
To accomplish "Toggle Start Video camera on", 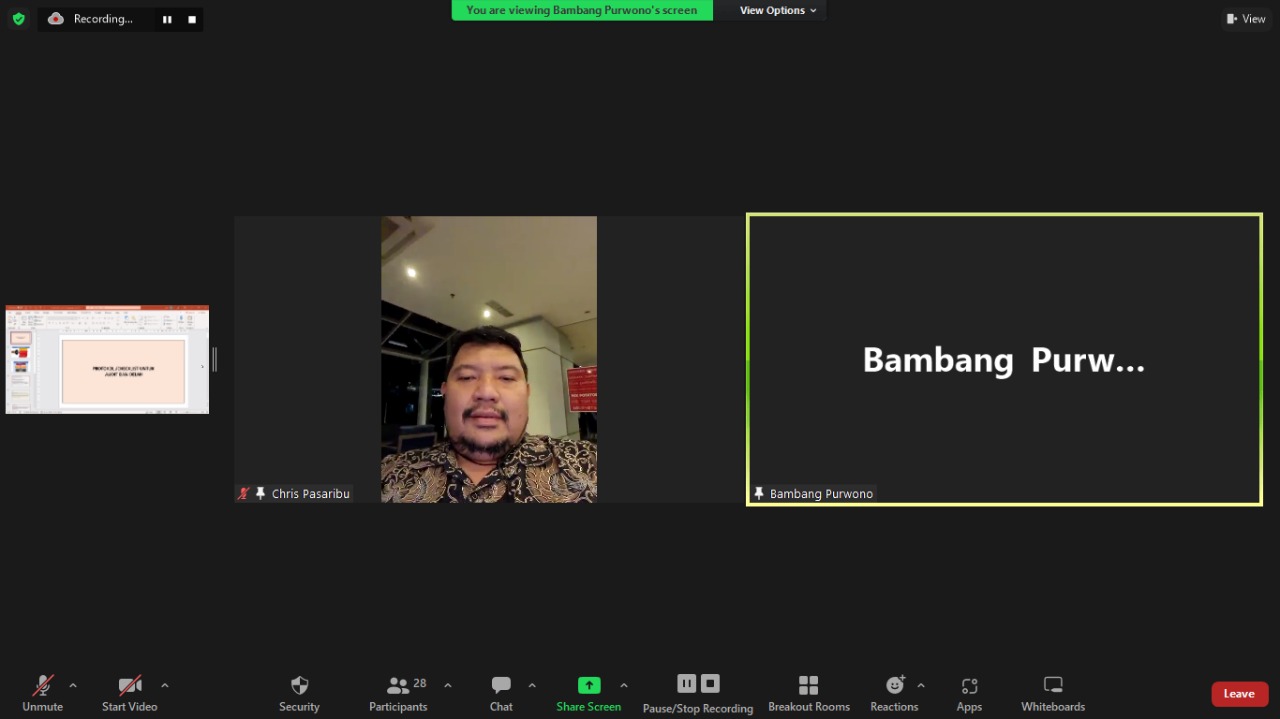I will [x=129, y=692].
